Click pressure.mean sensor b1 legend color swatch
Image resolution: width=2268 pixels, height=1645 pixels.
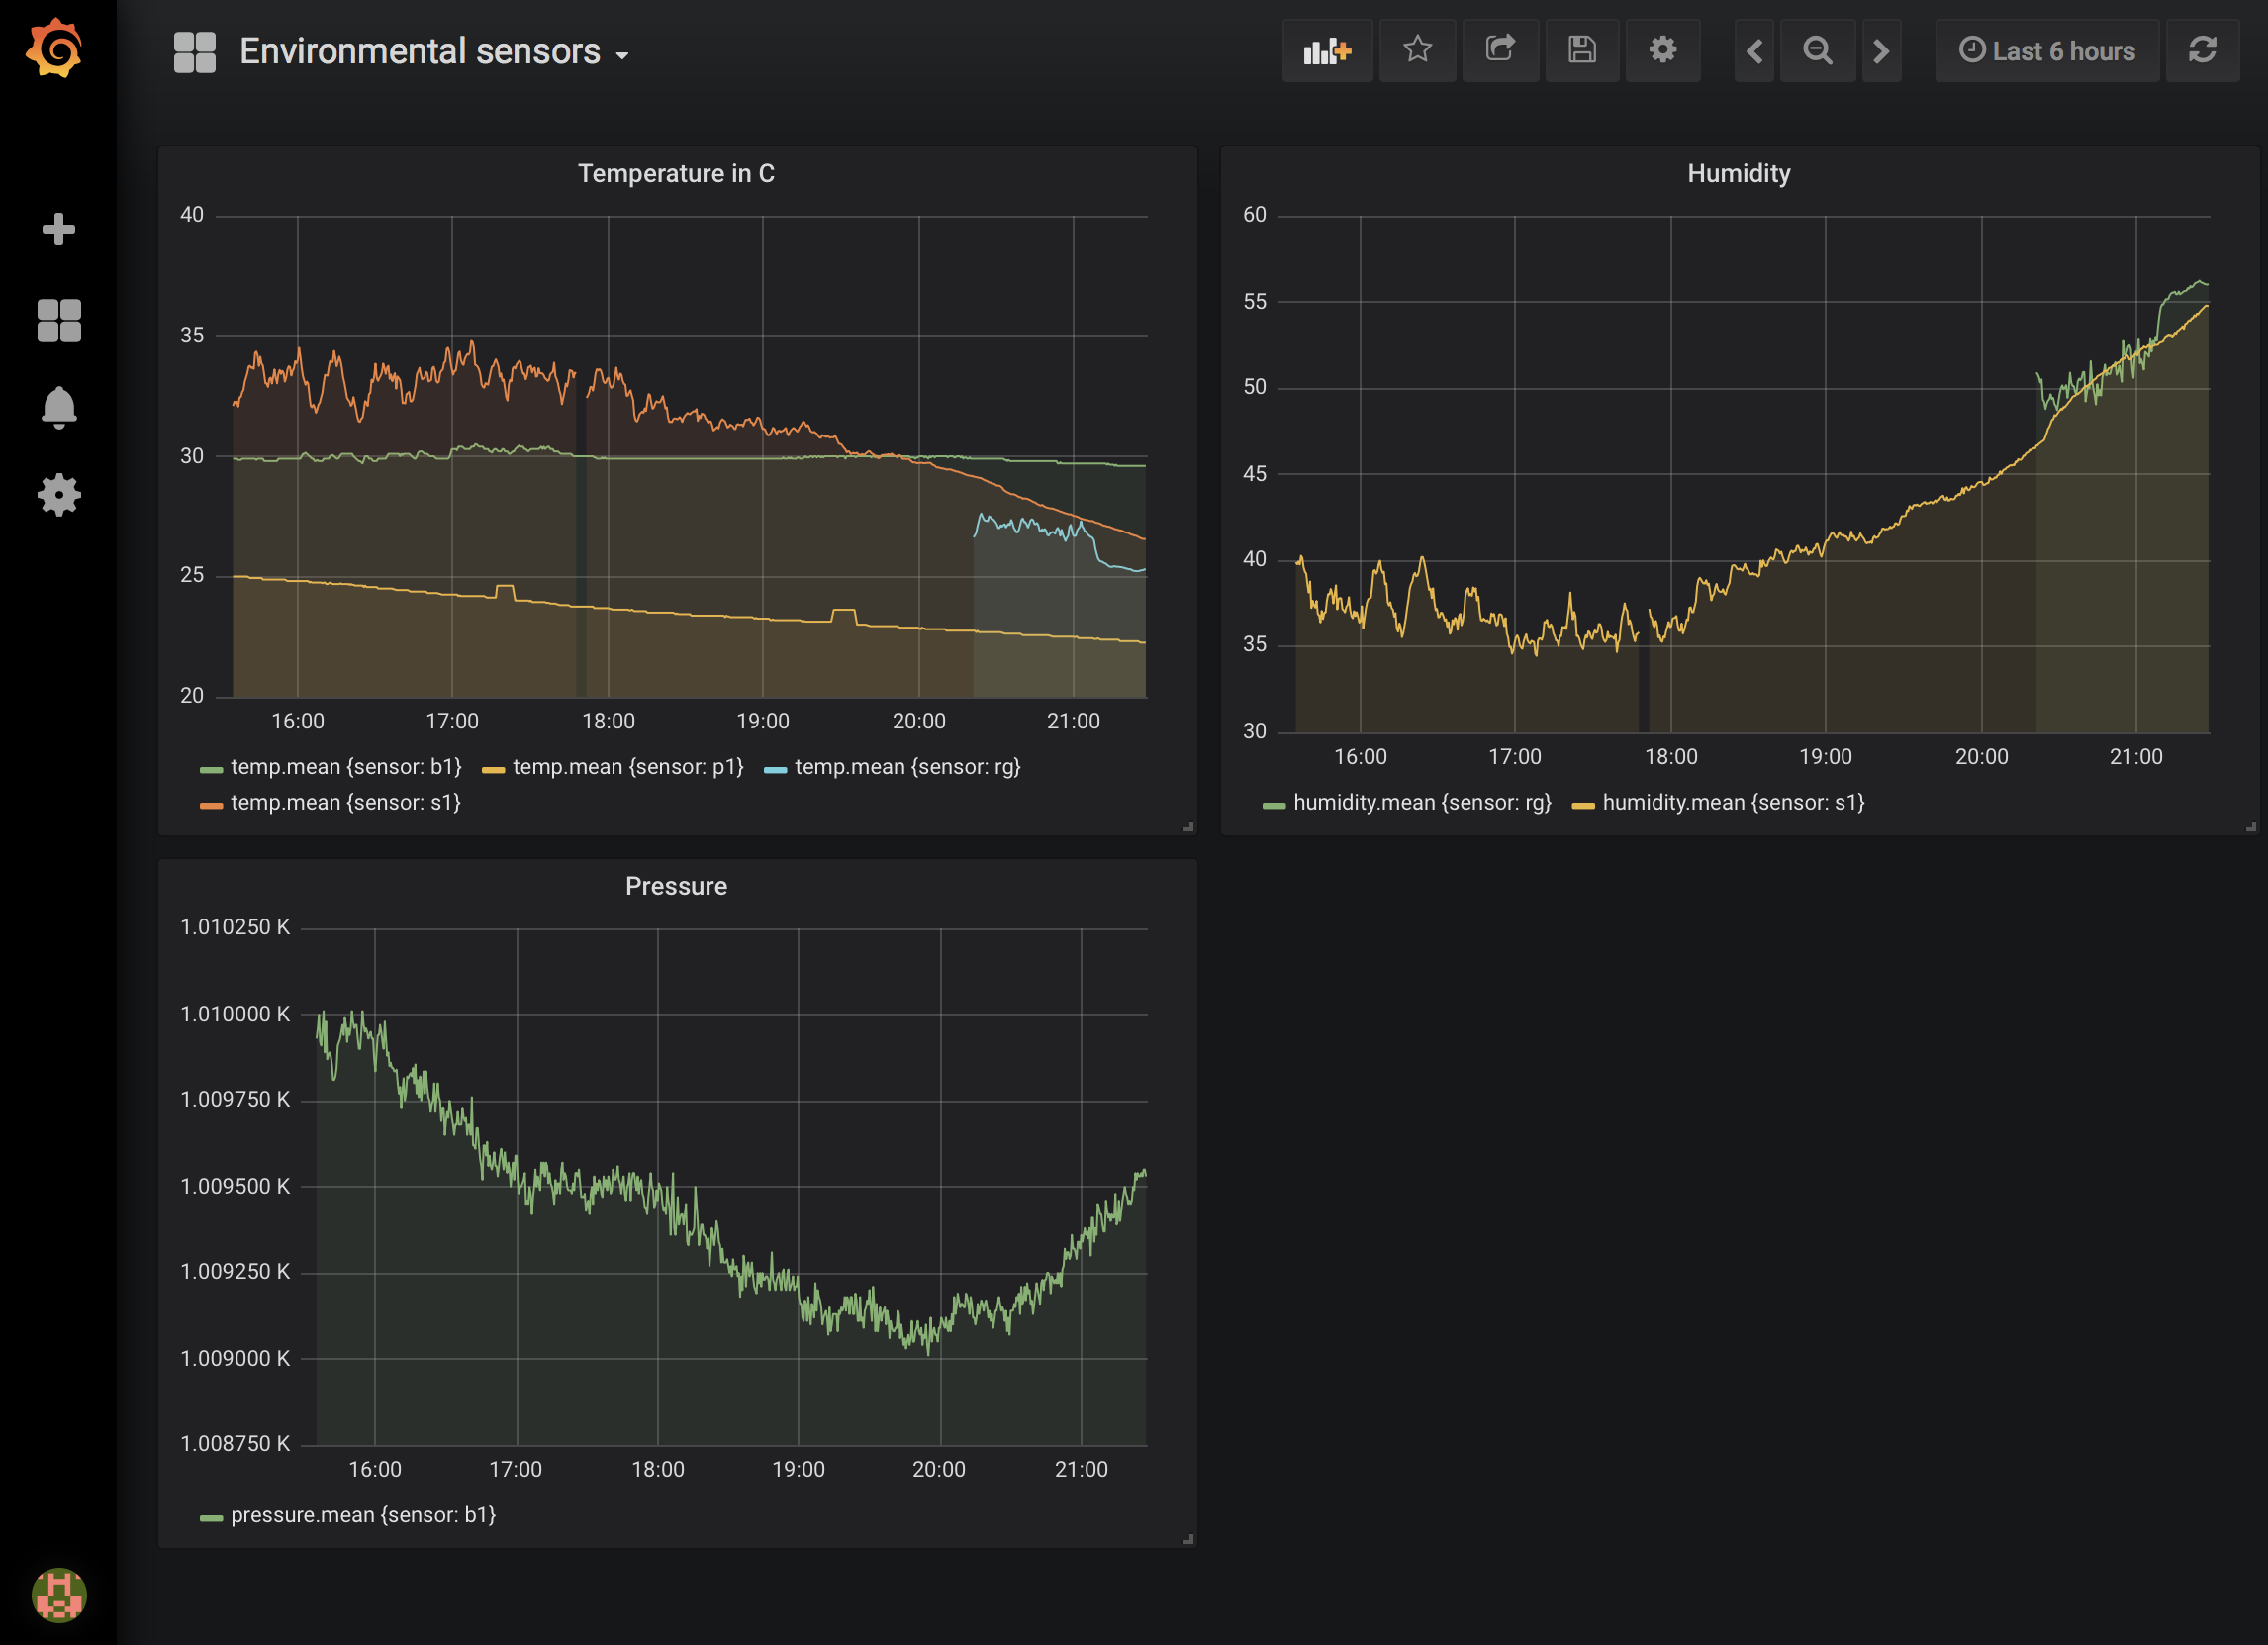coord(211,1517)
